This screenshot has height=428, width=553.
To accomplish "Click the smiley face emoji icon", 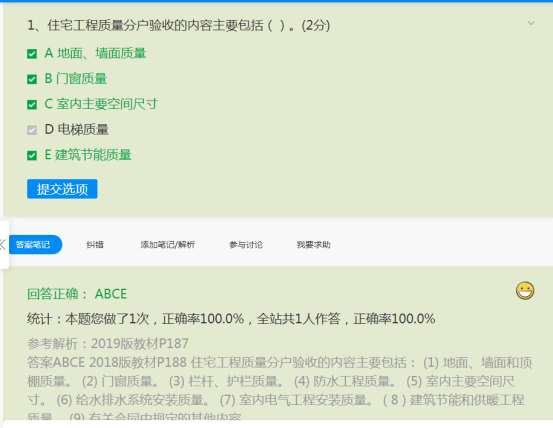I will 525,291.
